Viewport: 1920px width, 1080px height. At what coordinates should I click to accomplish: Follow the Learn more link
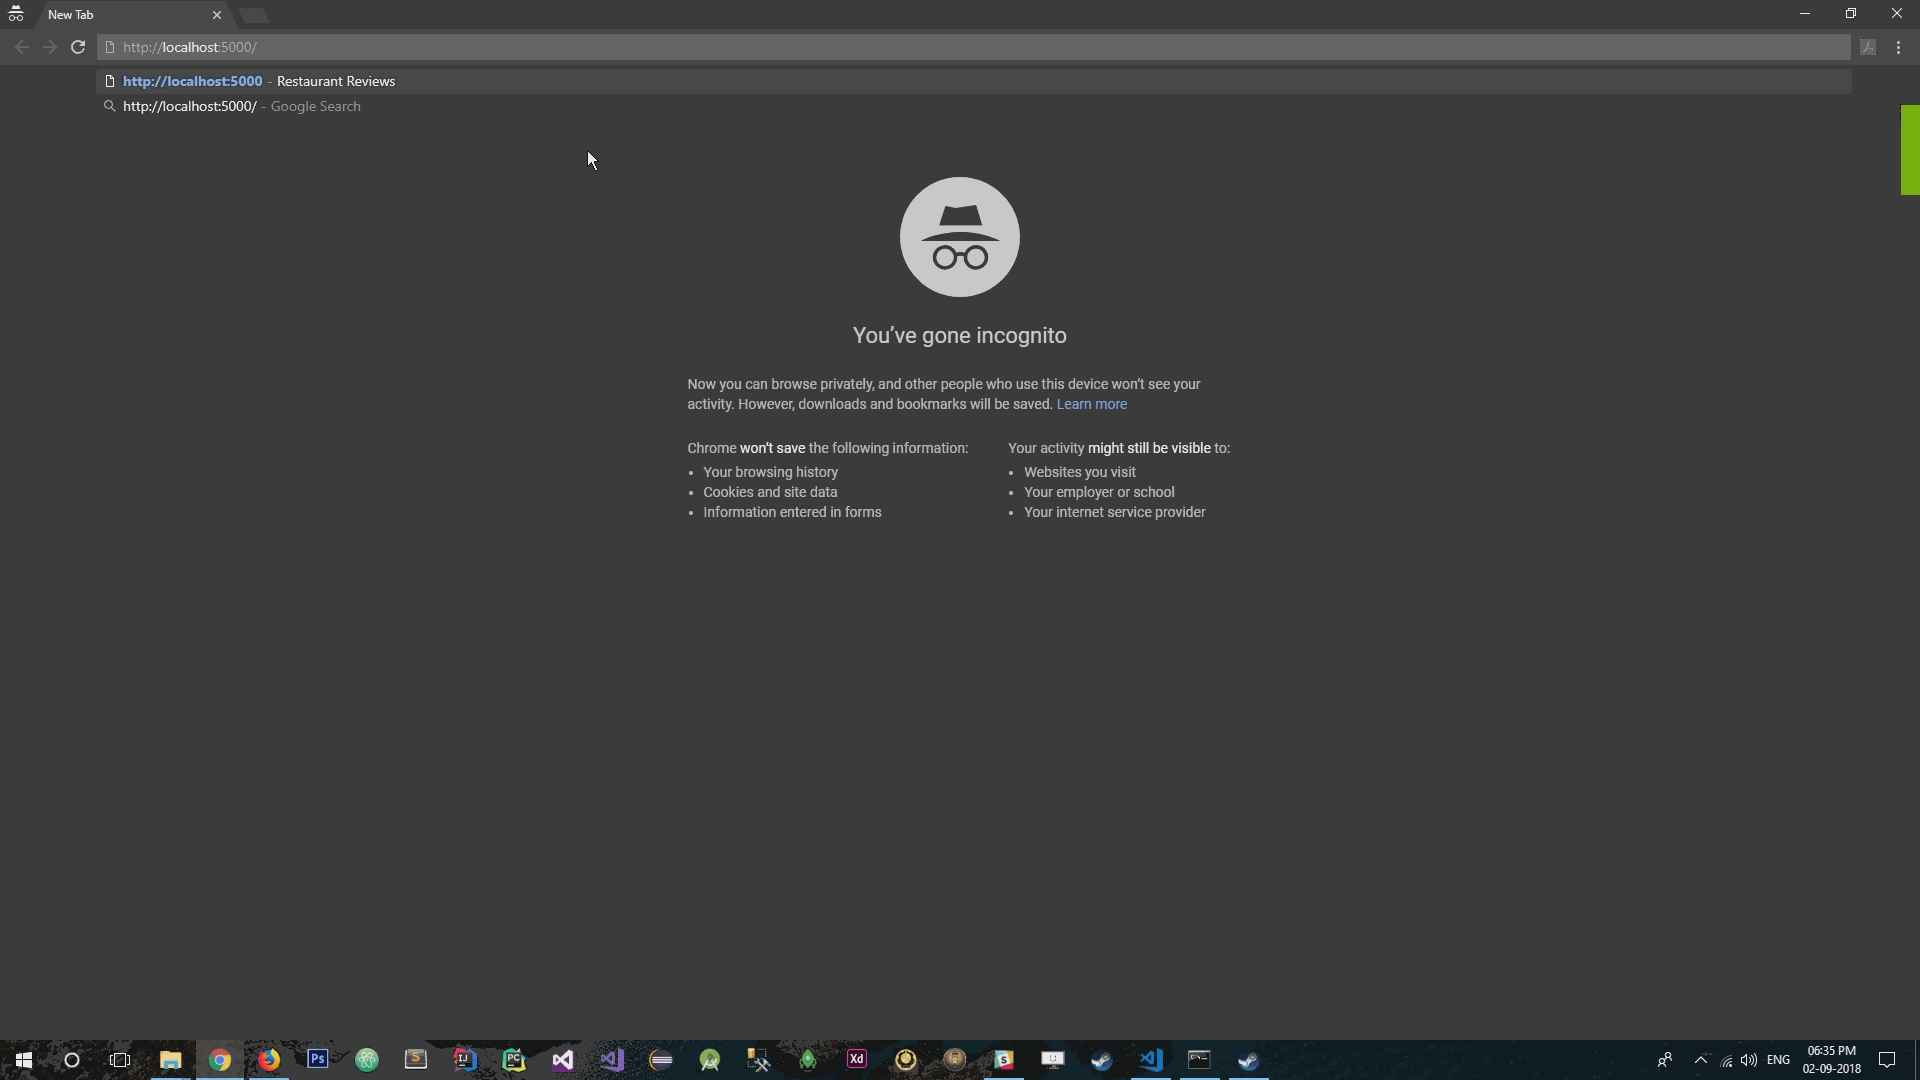1091,404
